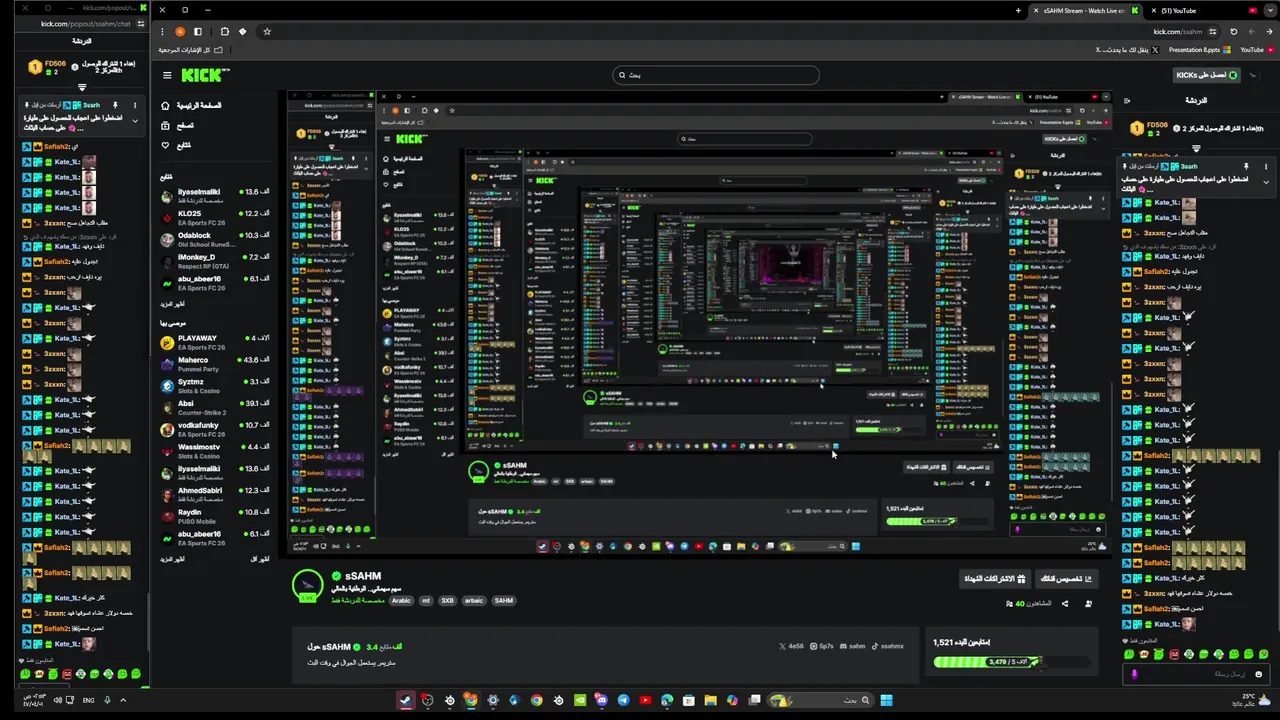The height and width of the screenshot is (720, 1280).
Task: Reload the Kick page
Action: tap(1233, 31)
